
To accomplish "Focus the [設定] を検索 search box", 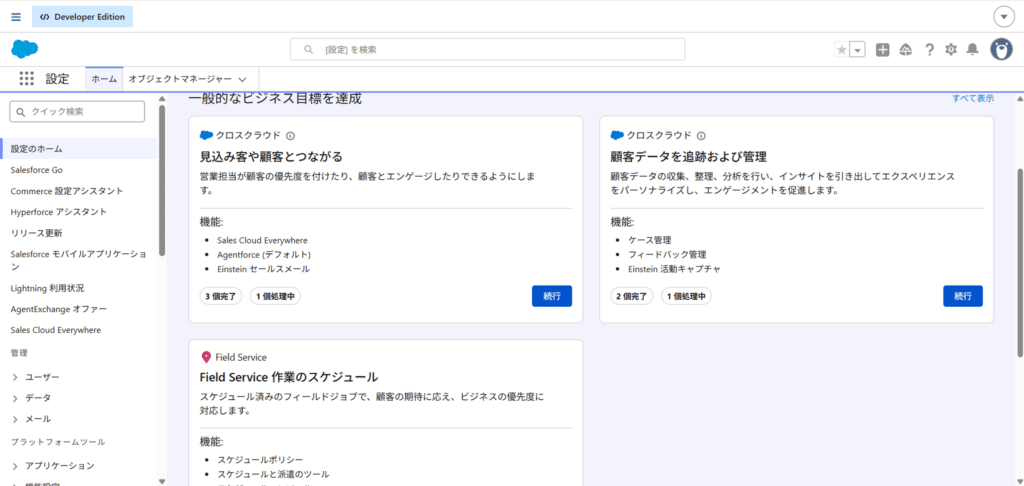I will tap(488, 49).
